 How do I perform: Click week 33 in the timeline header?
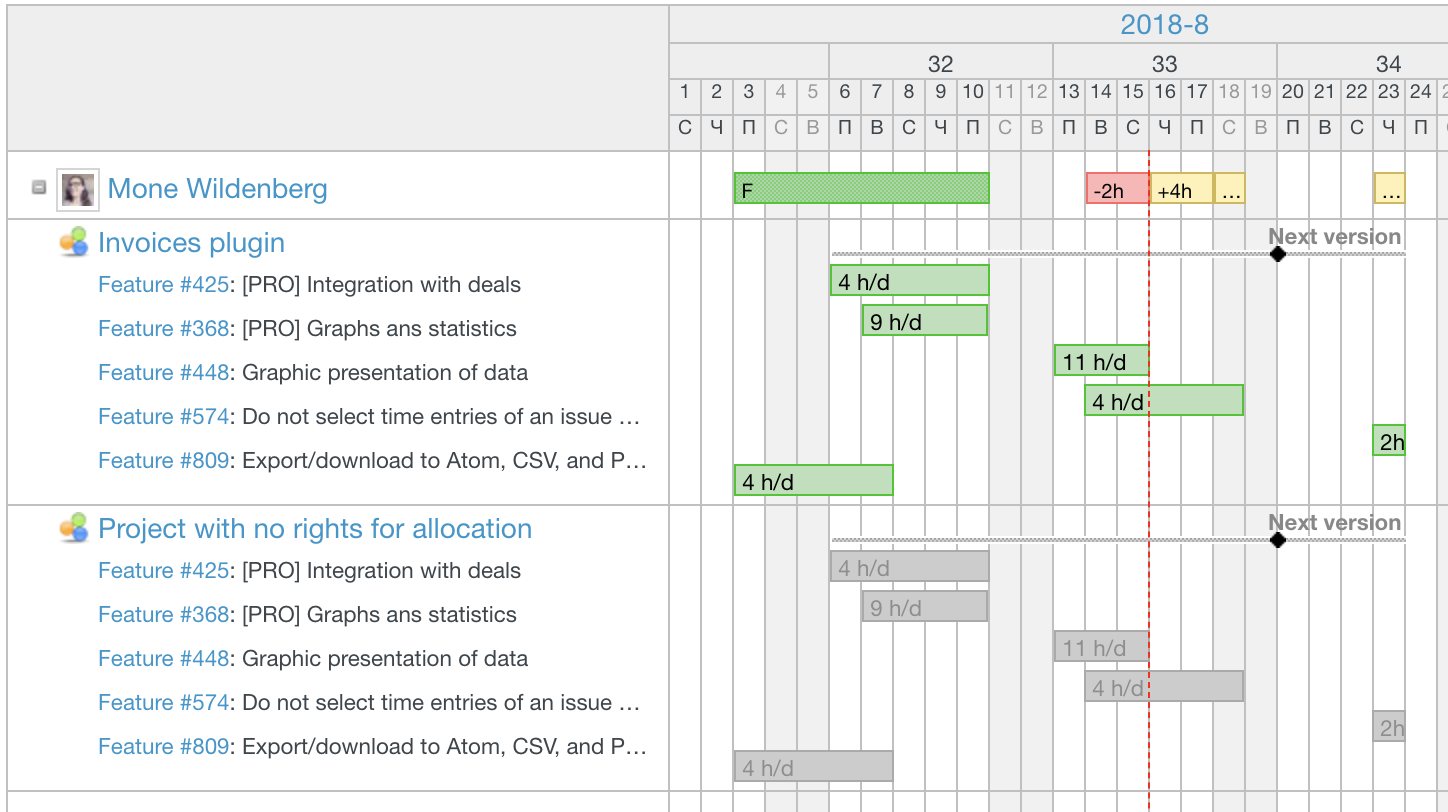[x=1164, y=65]
